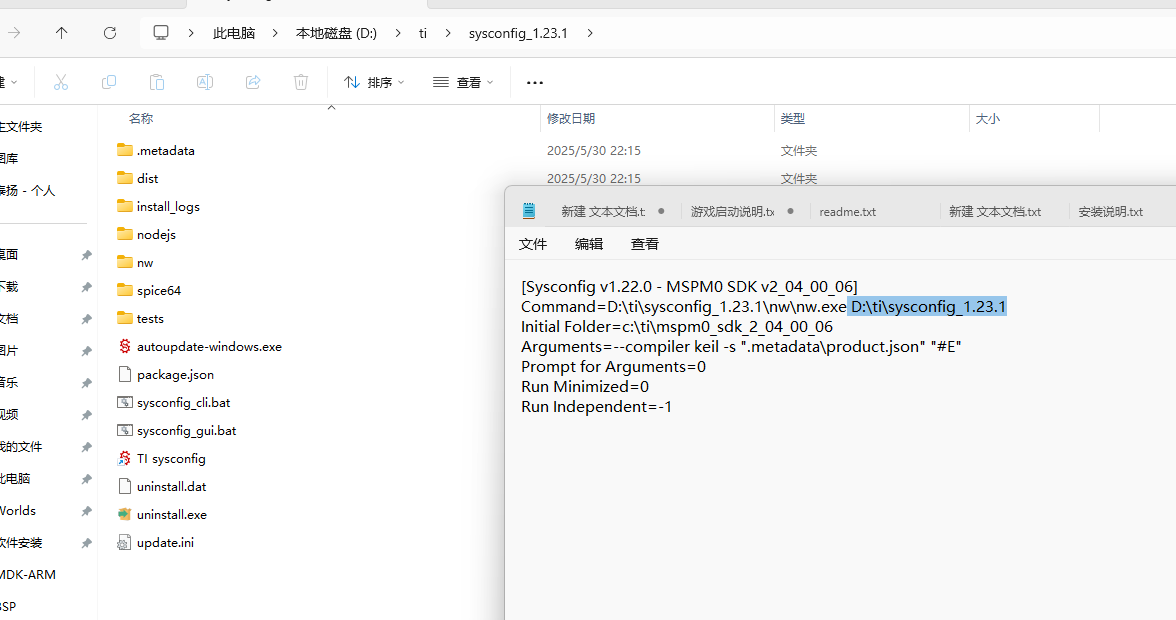Screen dimensions: 1176x620
Task: Expand chevron before 此电脑 breadcrumb
Action: click(x=191, y=33)
